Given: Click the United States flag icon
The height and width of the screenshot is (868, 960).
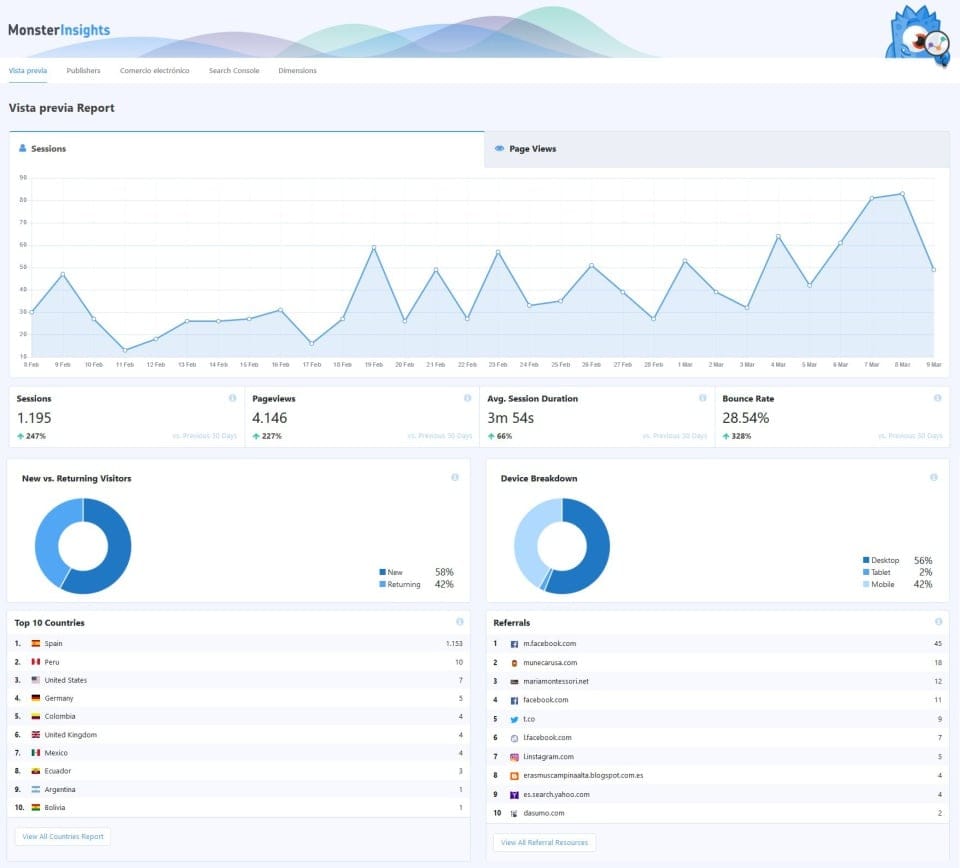Looking at the screenshot, I should click(x=36, y=680).
